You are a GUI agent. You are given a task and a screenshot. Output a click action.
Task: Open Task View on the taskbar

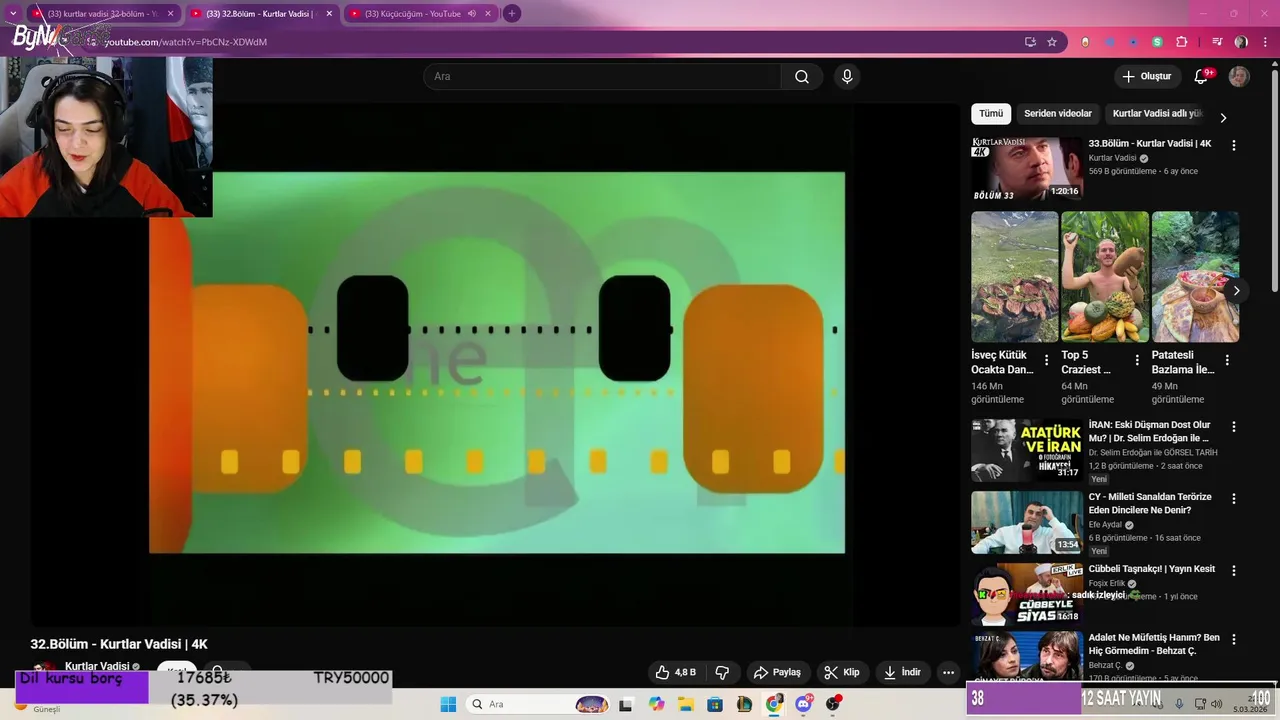coord(625,704)
